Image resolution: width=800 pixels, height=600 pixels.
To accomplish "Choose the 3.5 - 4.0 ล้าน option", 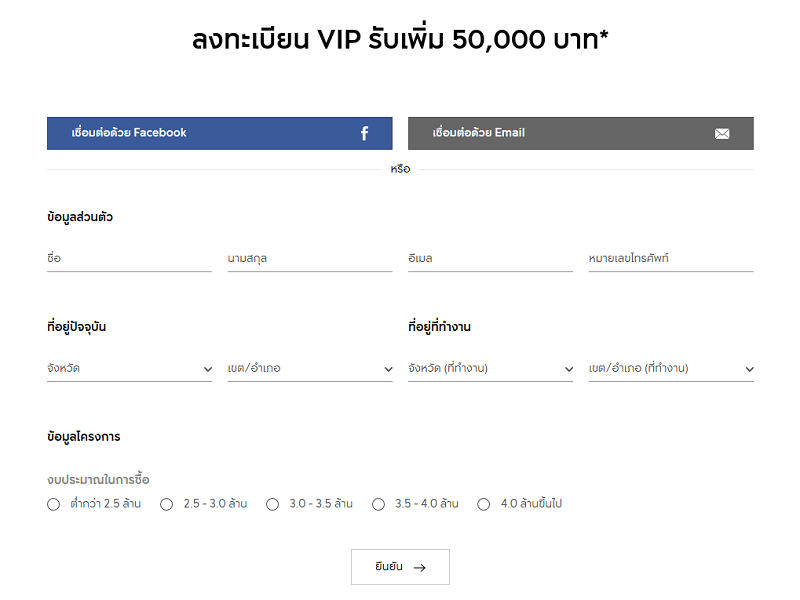I will pyautogui.click(x=378, y=505).
